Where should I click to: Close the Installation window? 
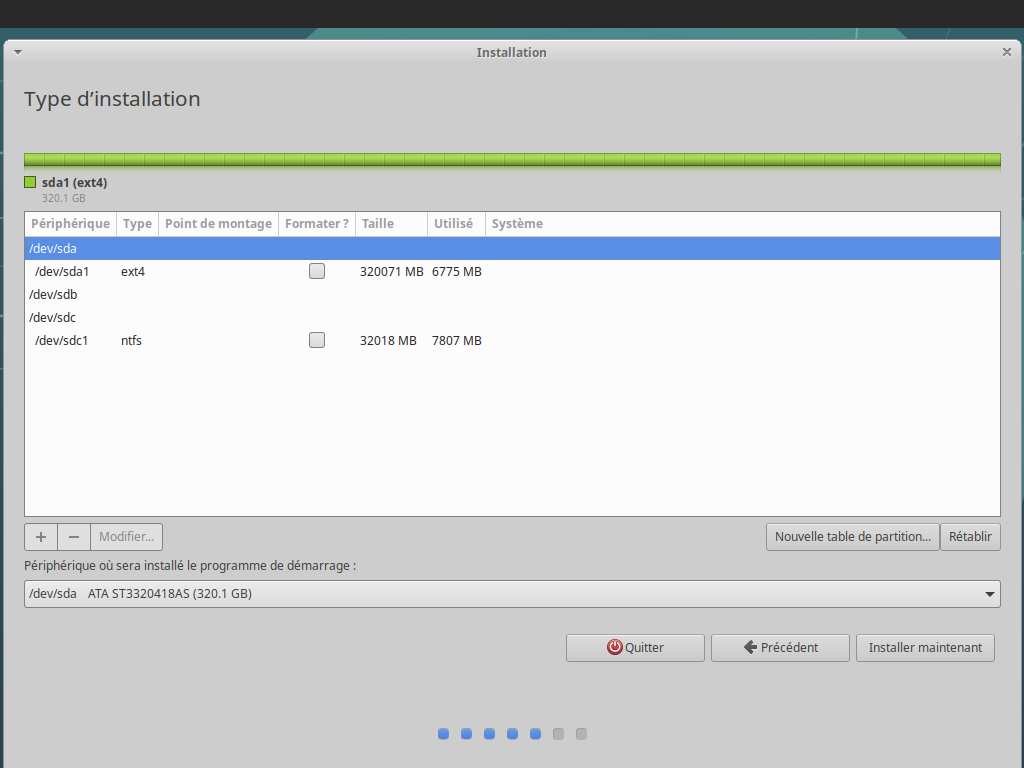pos(1006,52)
